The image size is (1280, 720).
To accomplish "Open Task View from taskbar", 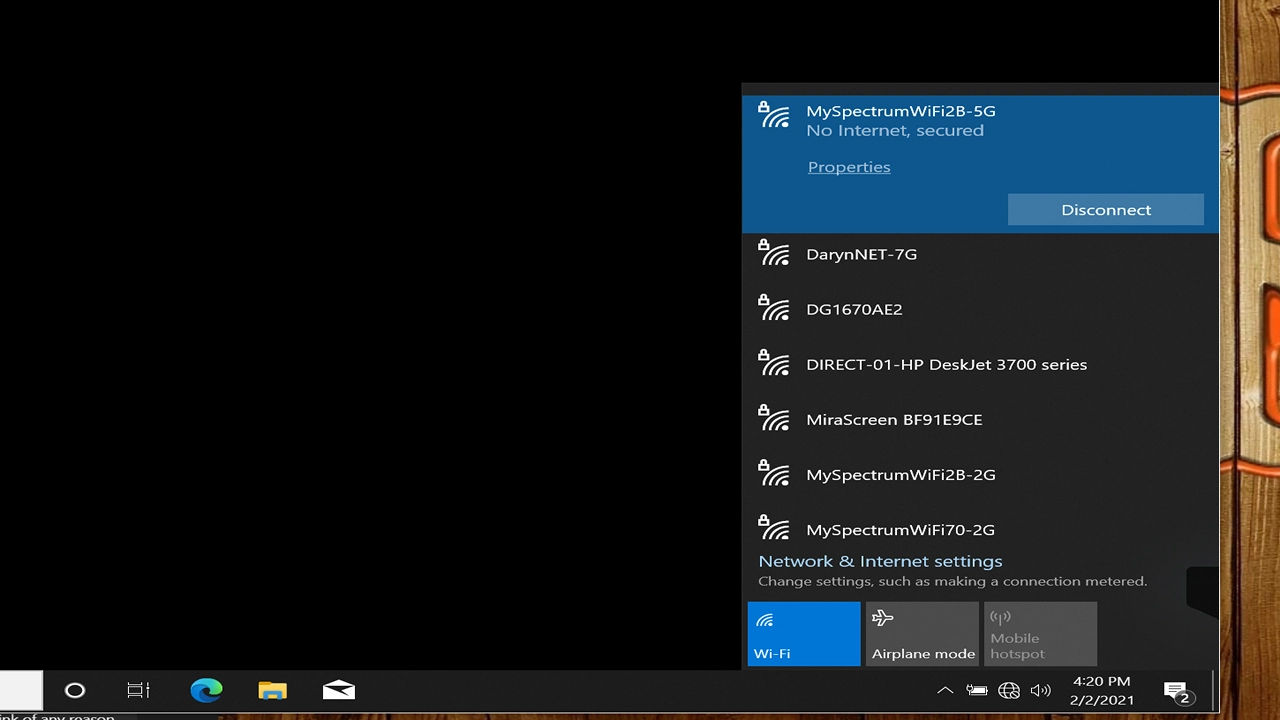I will pos(138,690).
